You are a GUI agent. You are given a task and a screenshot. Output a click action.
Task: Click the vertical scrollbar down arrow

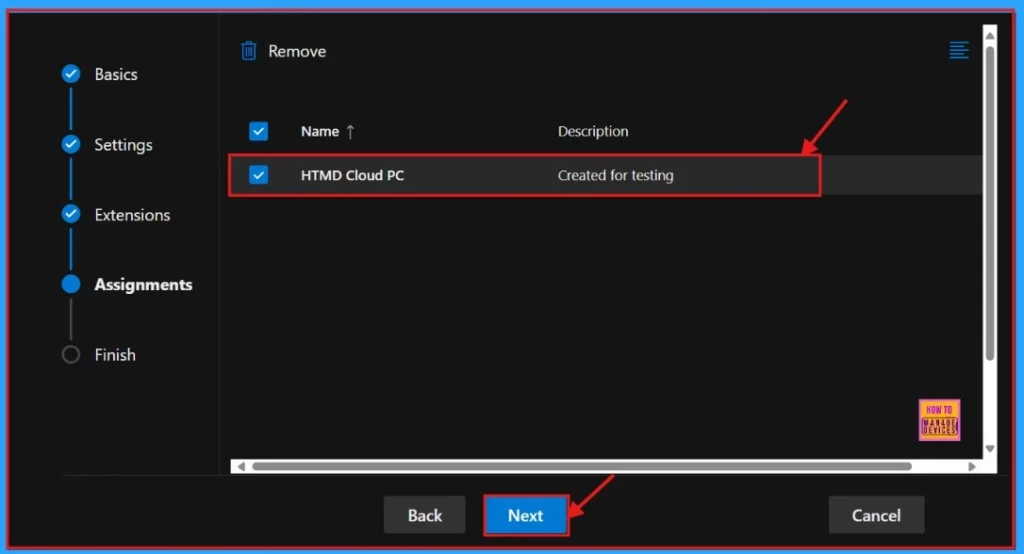click(990, 449)
